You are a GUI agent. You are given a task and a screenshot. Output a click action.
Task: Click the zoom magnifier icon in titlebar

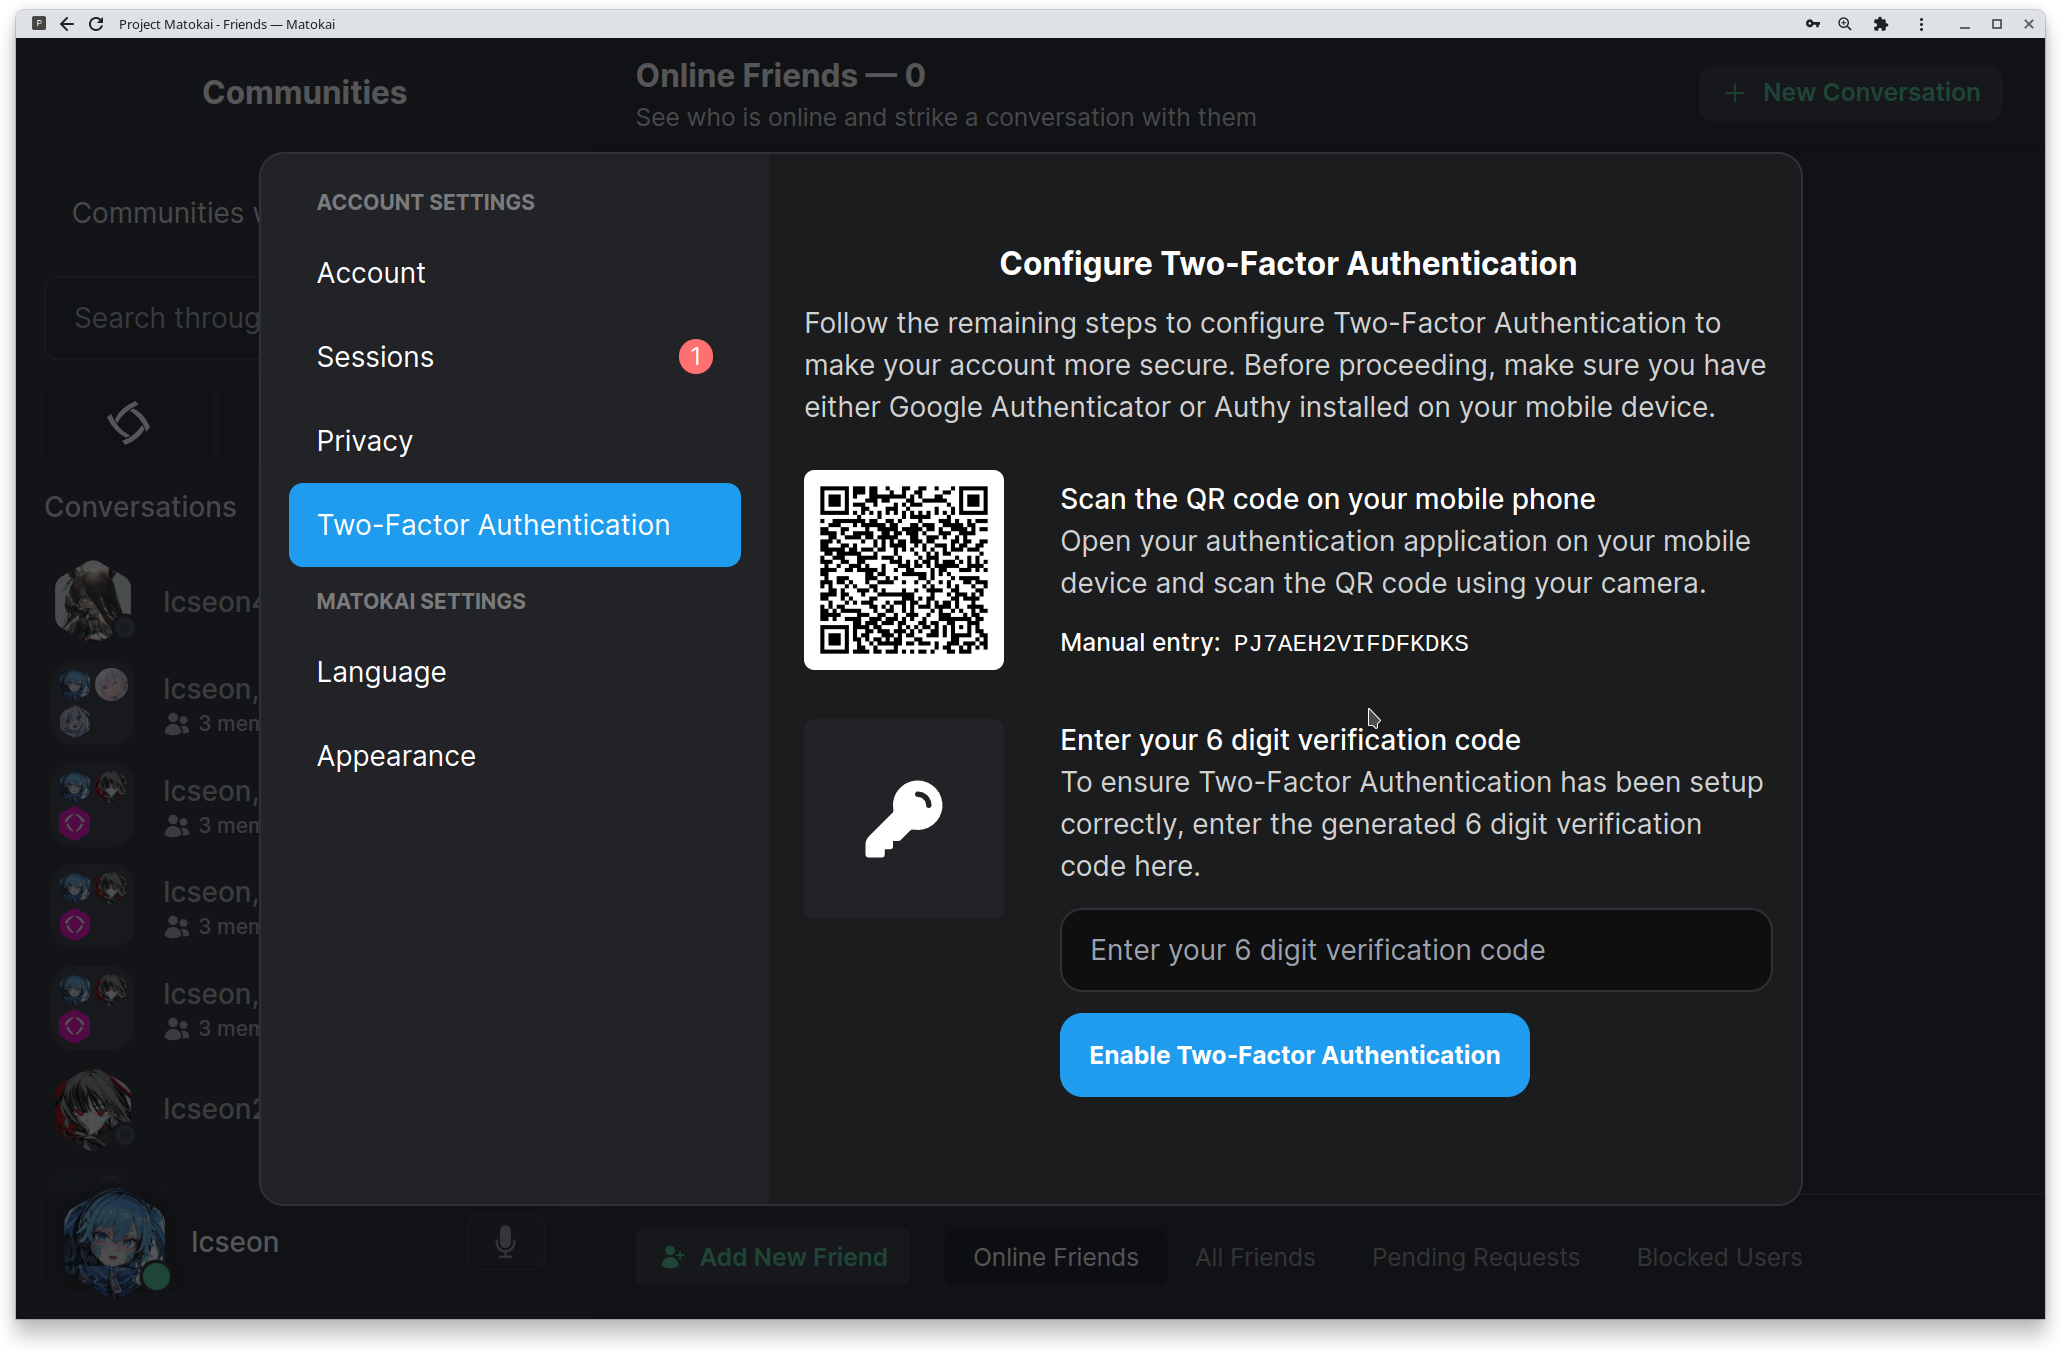1845,24
